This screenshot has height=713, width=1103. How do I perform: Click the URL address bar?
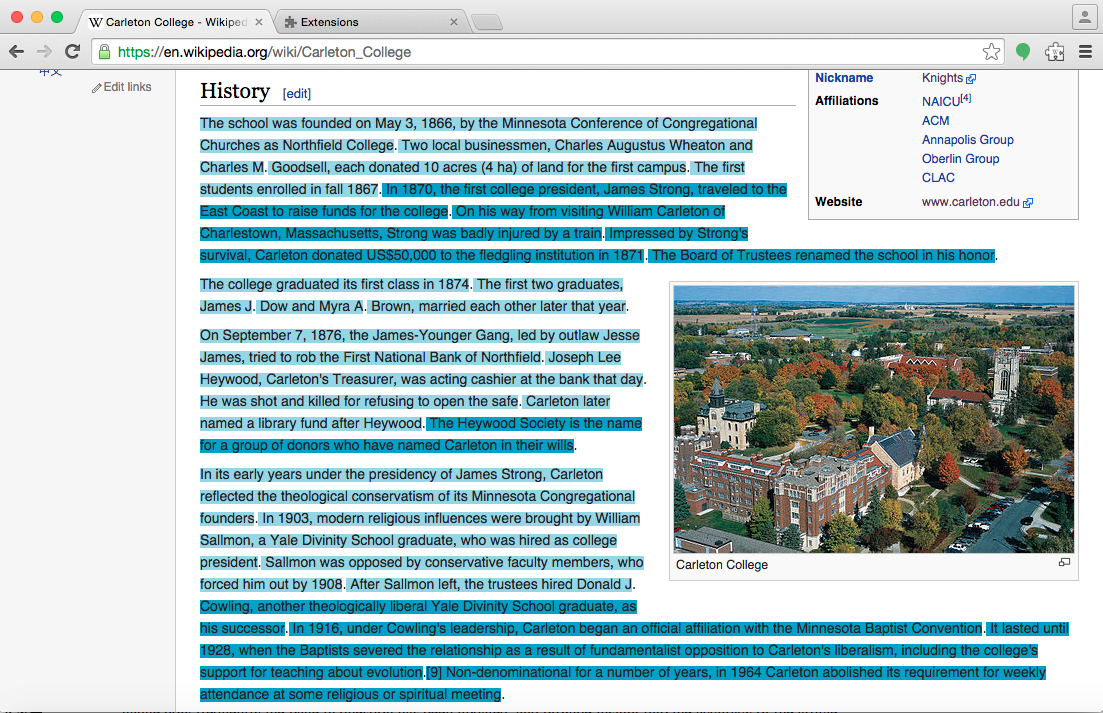pos(540,52)
